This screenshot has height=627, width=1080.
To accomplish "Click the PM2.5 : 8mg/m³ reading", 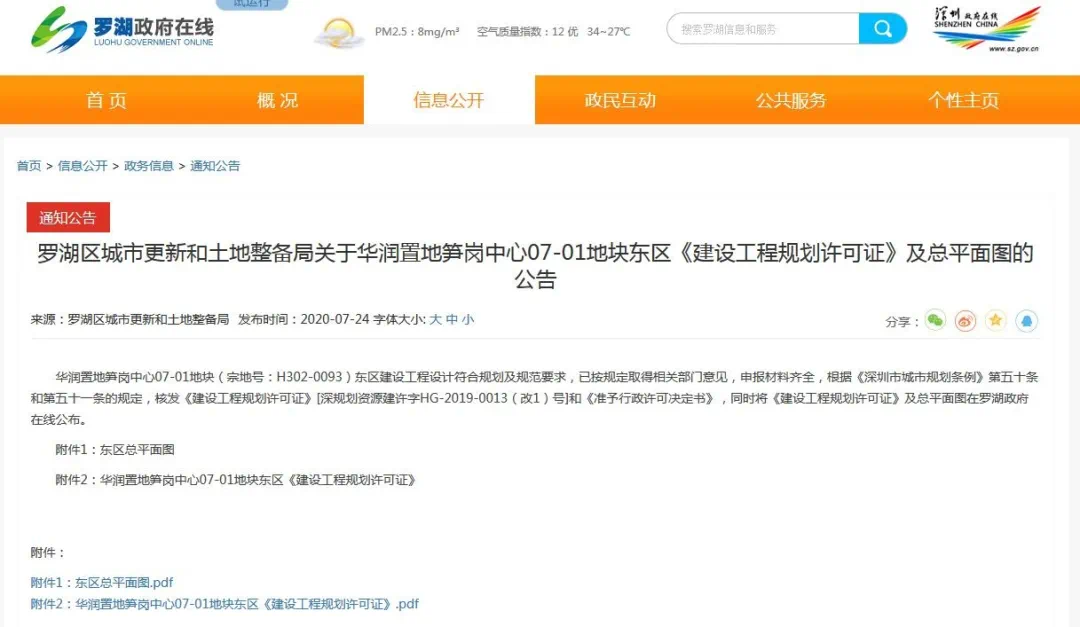I will click(x=417, y=32).
